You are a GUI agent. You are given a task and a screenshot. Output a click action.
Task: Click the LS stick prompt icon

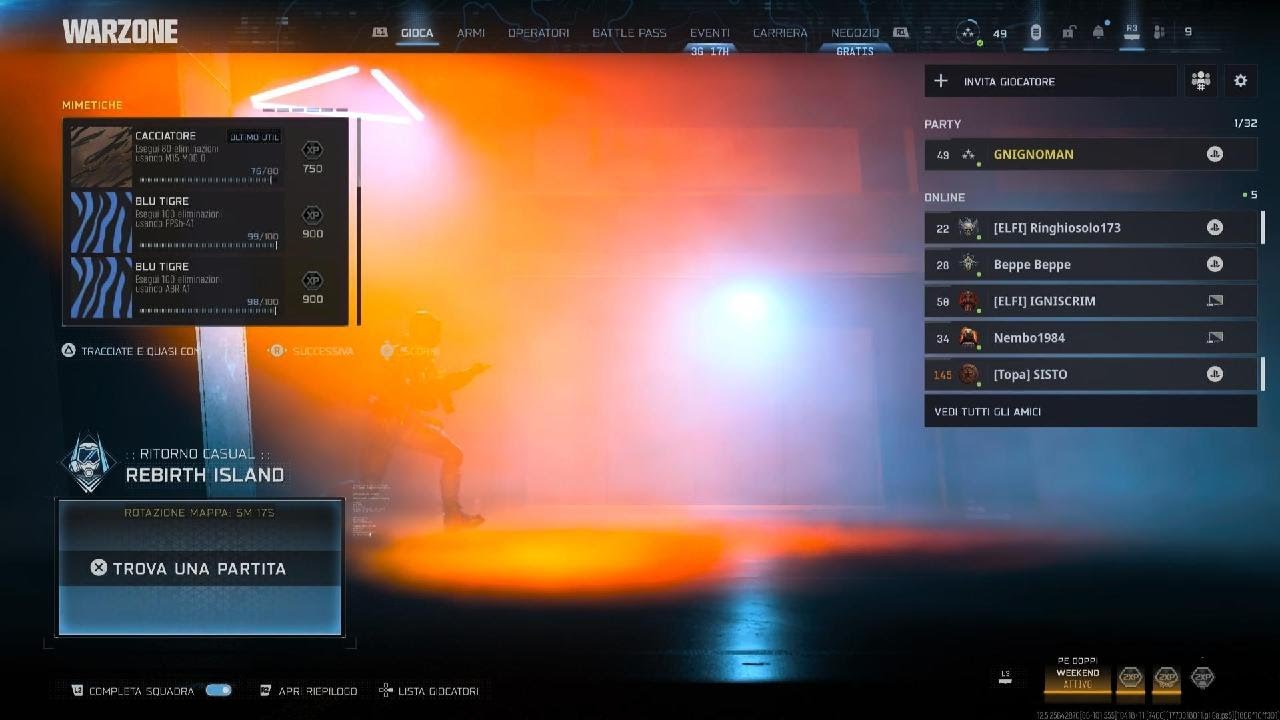[1007, 676]
